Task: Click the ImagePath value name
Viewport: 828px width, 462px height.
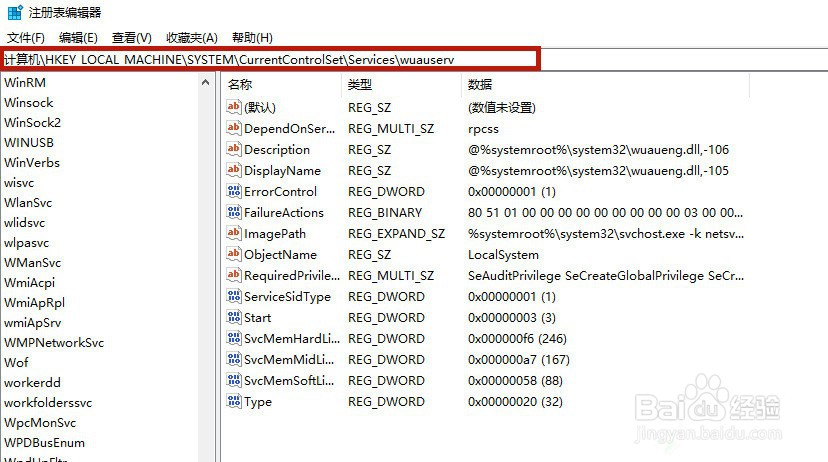Action: pos(275,234)
